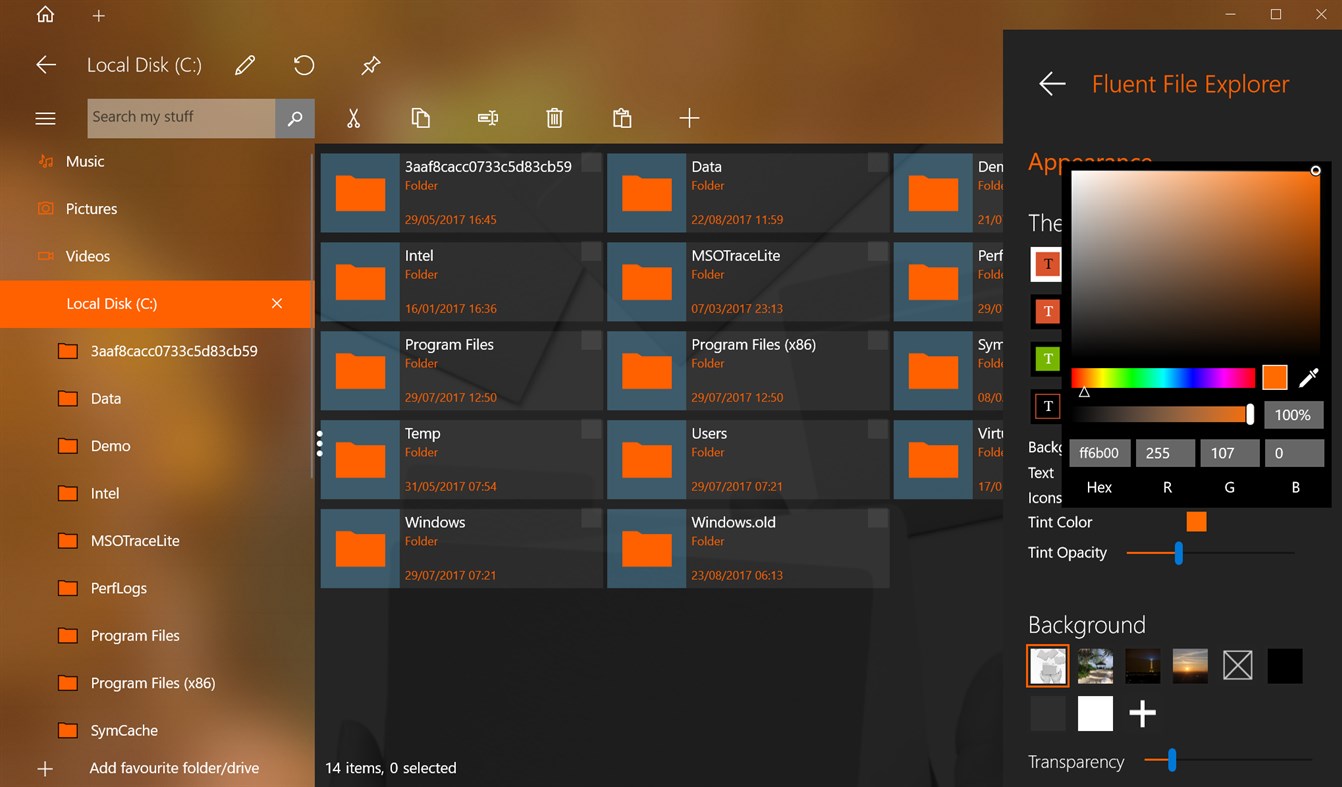Pin the current folder using the pin icon
The image size is (1342, 787).
coord(370,65)
